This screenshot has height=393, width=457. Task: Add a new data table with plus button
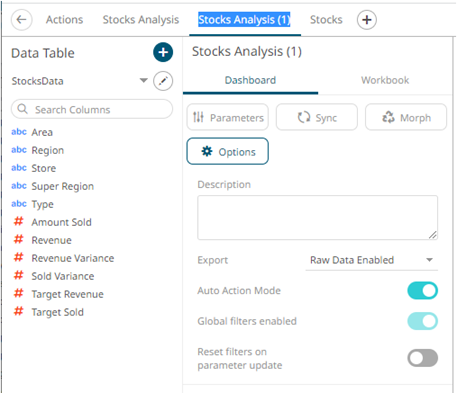coord(163,52)
